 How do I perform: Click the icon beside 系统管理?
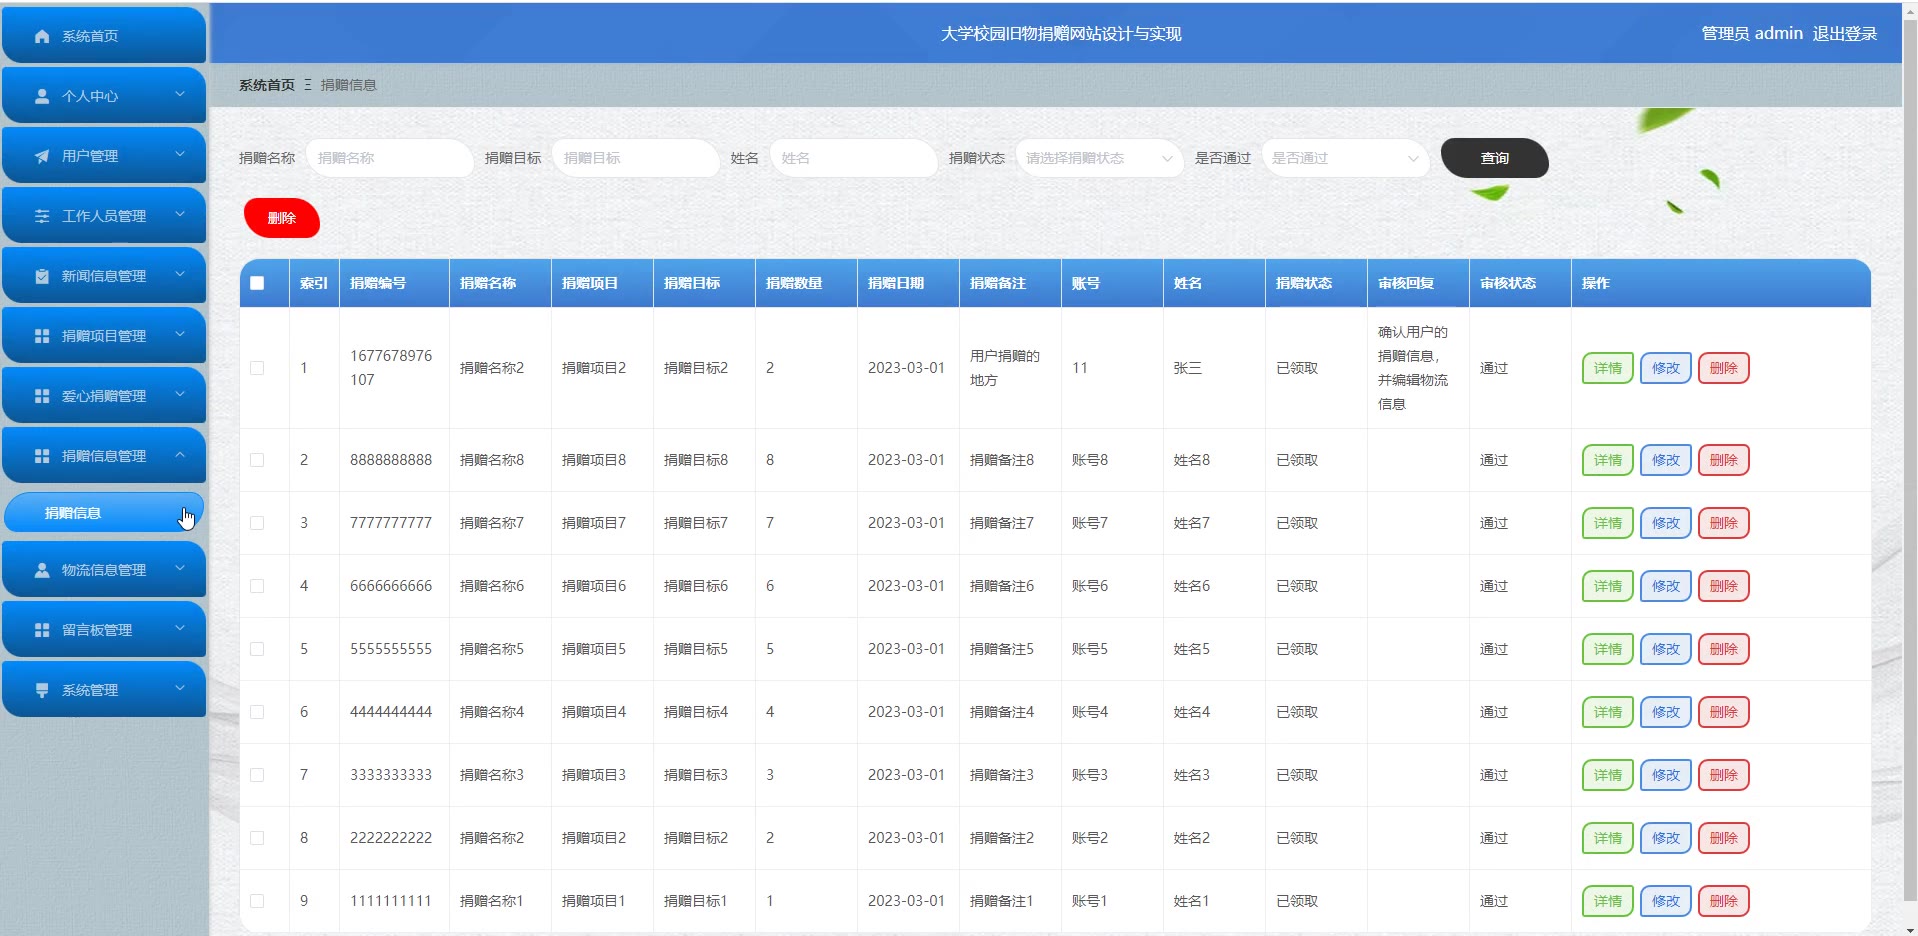42,690
